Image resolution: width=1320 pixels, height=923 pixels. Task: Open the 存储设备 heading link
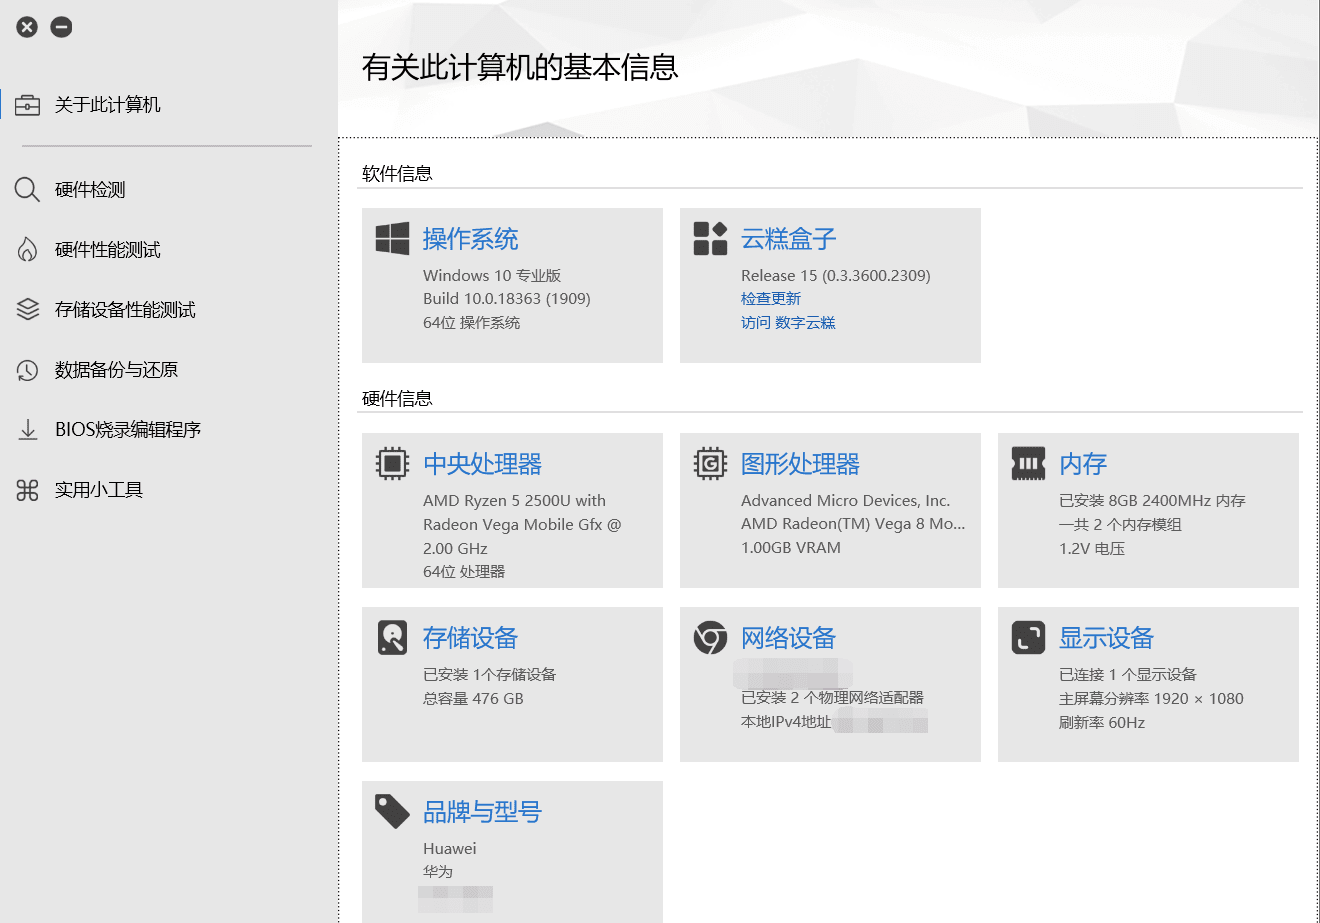470,638
